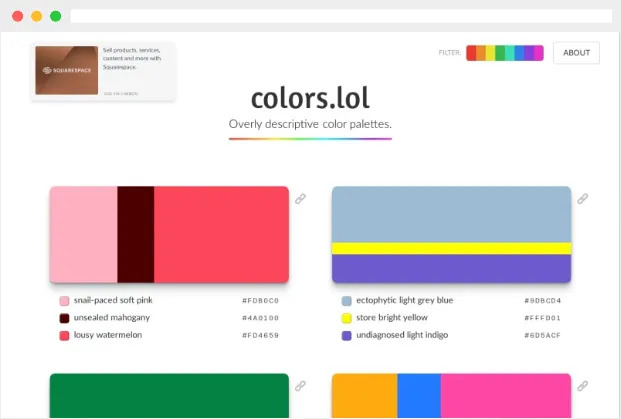Copy link icon for pink mahogany watermelon palette
Screen dimensions: 621x419
[300, 198]
